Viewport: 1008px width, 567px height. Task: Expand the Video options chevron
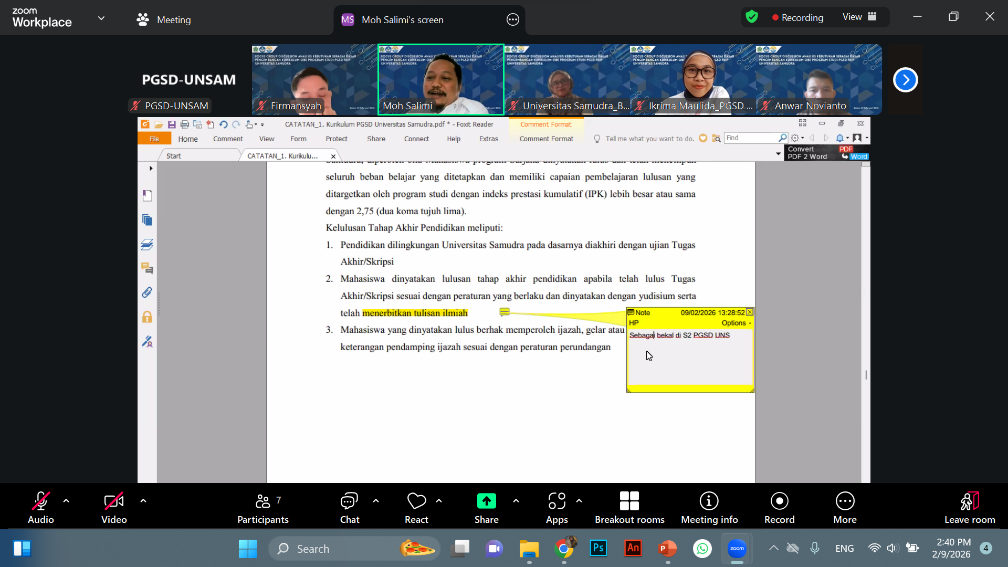[x=143, y=500]
